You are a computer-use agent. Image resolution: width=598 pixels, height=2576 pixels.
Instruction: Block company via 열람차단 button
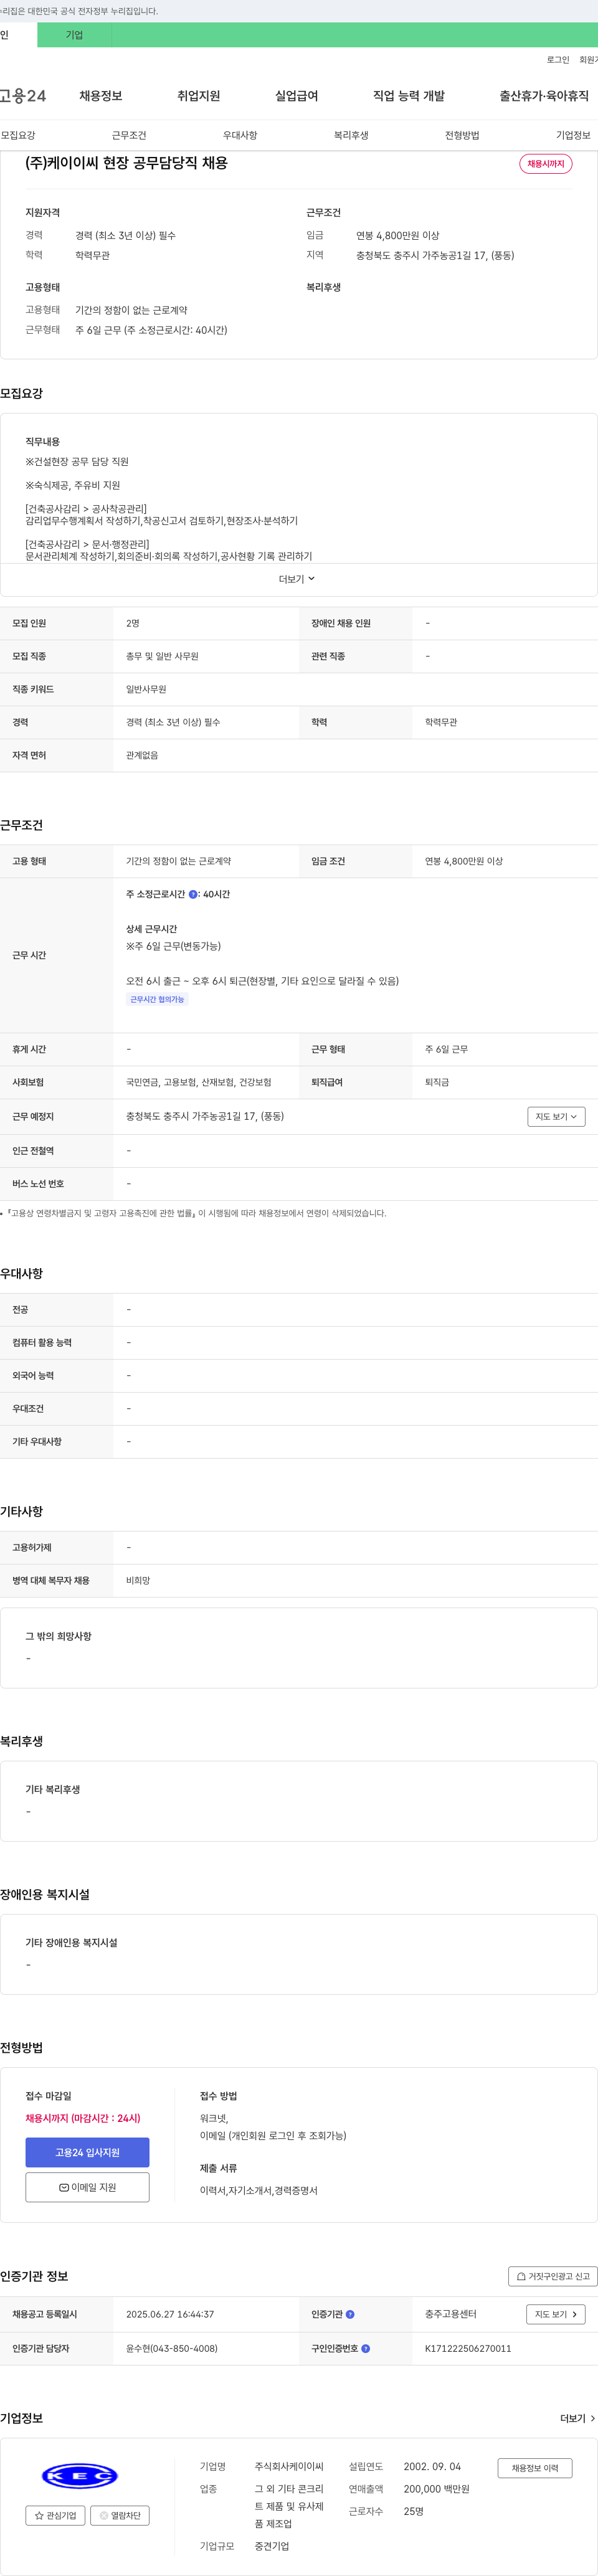[x=120, y=2515]
